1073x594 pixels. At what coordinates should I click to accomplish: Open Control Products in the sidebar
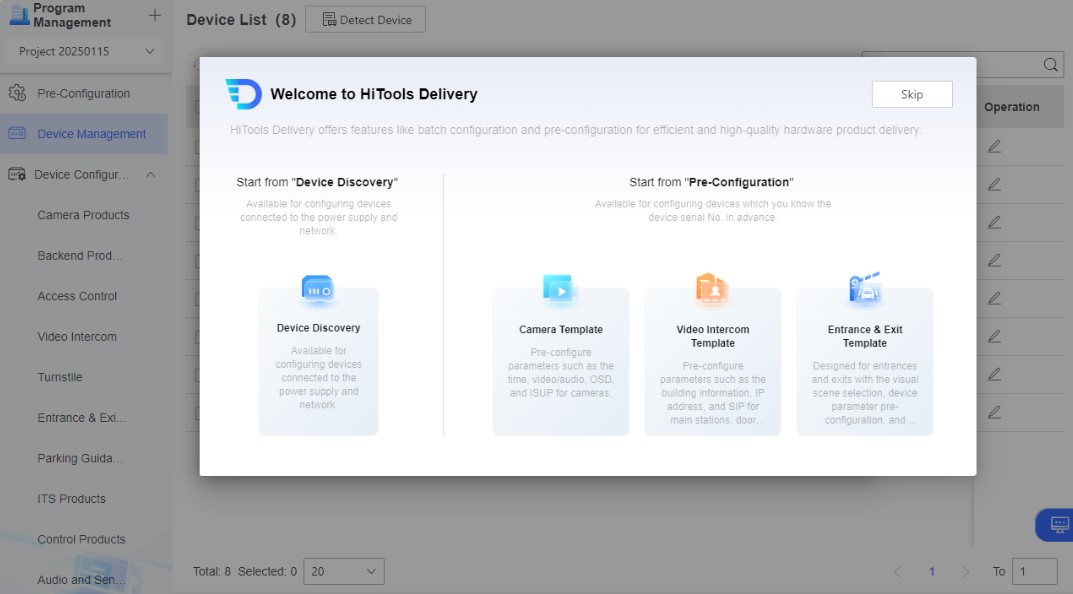[81, 539]
